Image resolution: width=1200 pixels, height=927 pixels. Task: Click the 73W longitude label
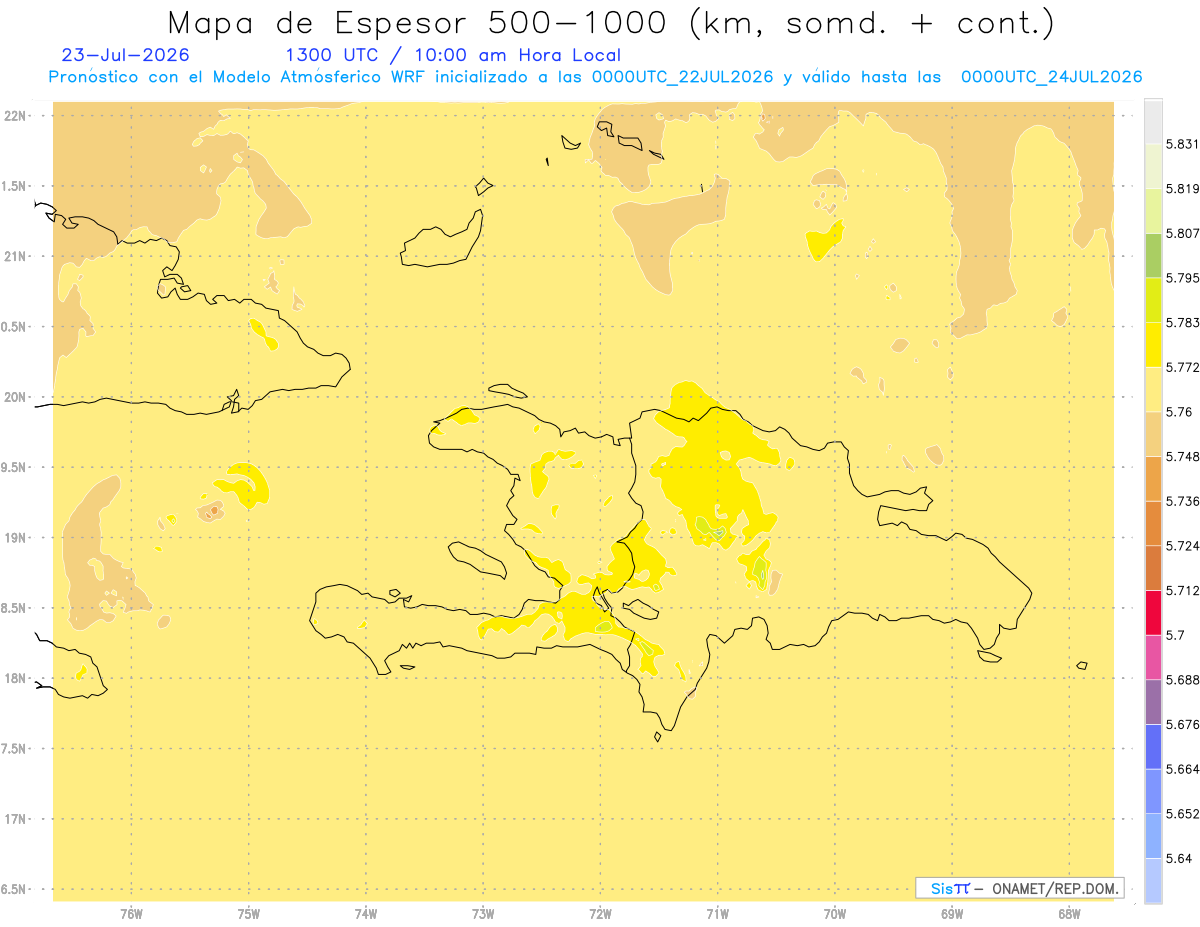(483, 915)
